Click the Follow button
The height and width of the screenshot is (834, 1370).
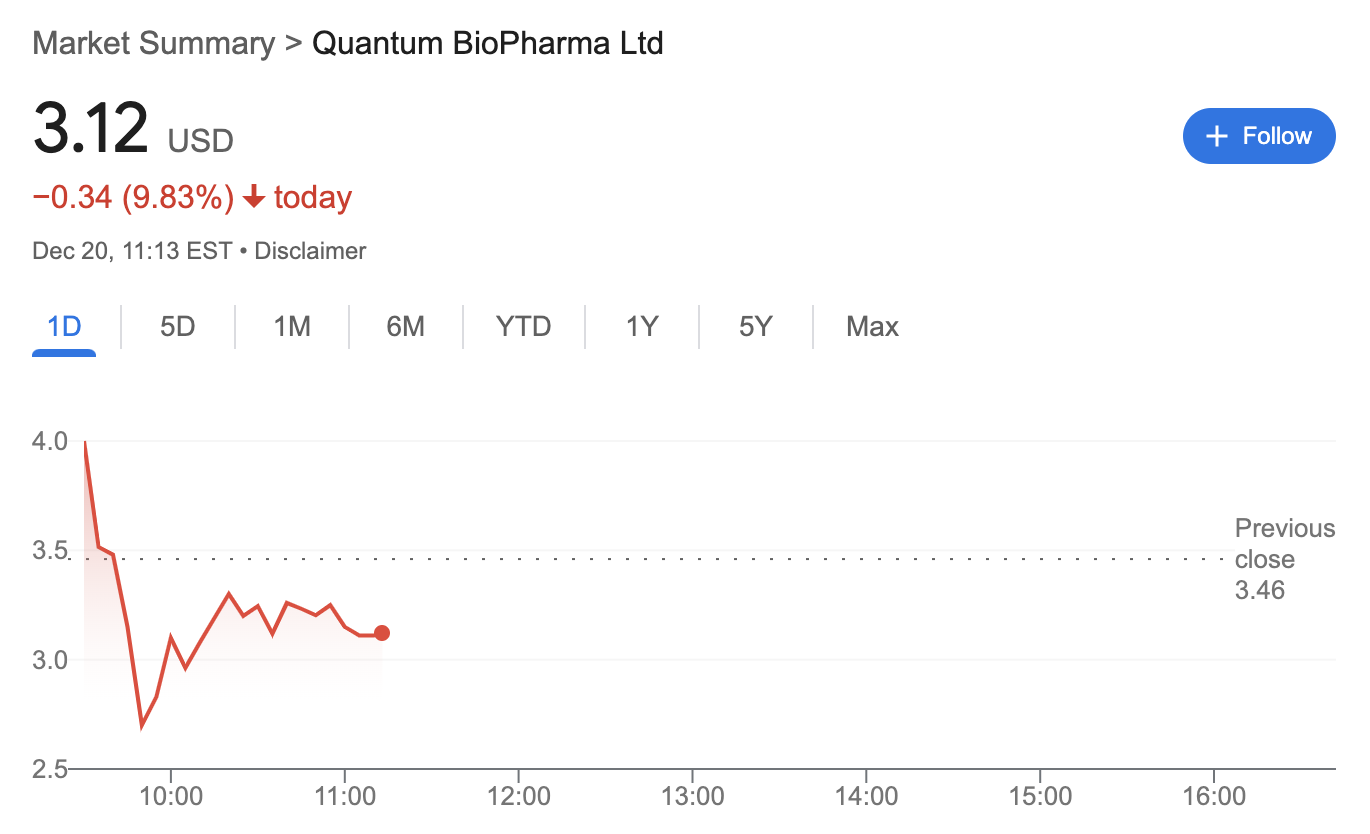(x=1258, y=136)
